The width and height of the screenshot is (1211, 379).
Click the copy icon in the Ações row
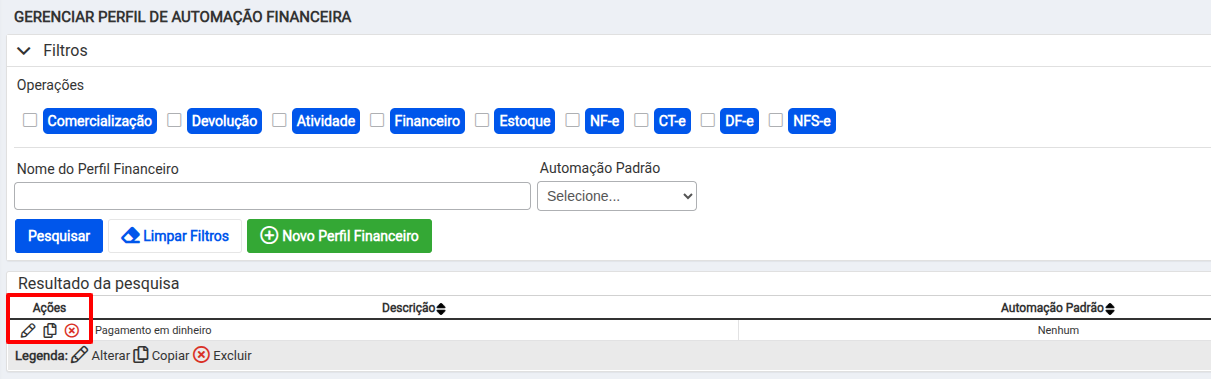point(50,330)
